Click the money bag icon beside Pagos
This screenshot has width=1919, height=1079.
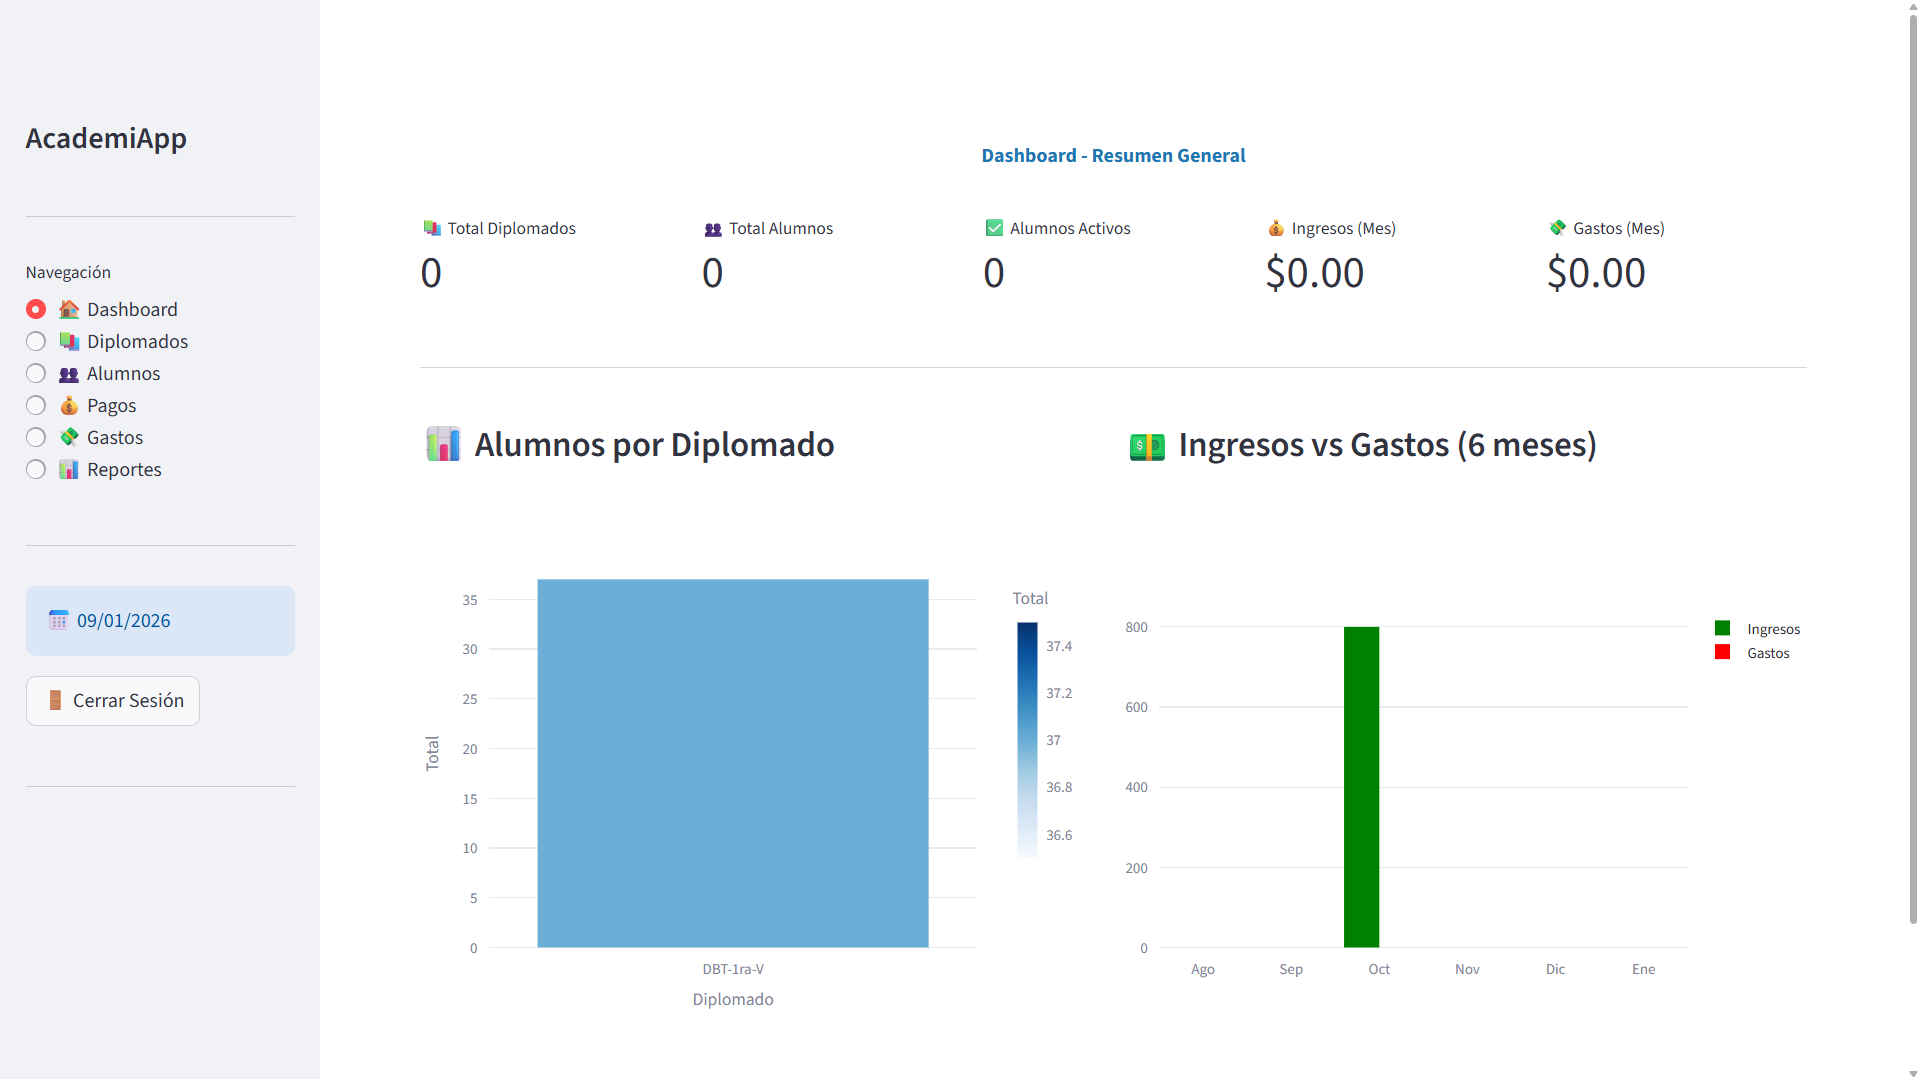tap(68, 405)
